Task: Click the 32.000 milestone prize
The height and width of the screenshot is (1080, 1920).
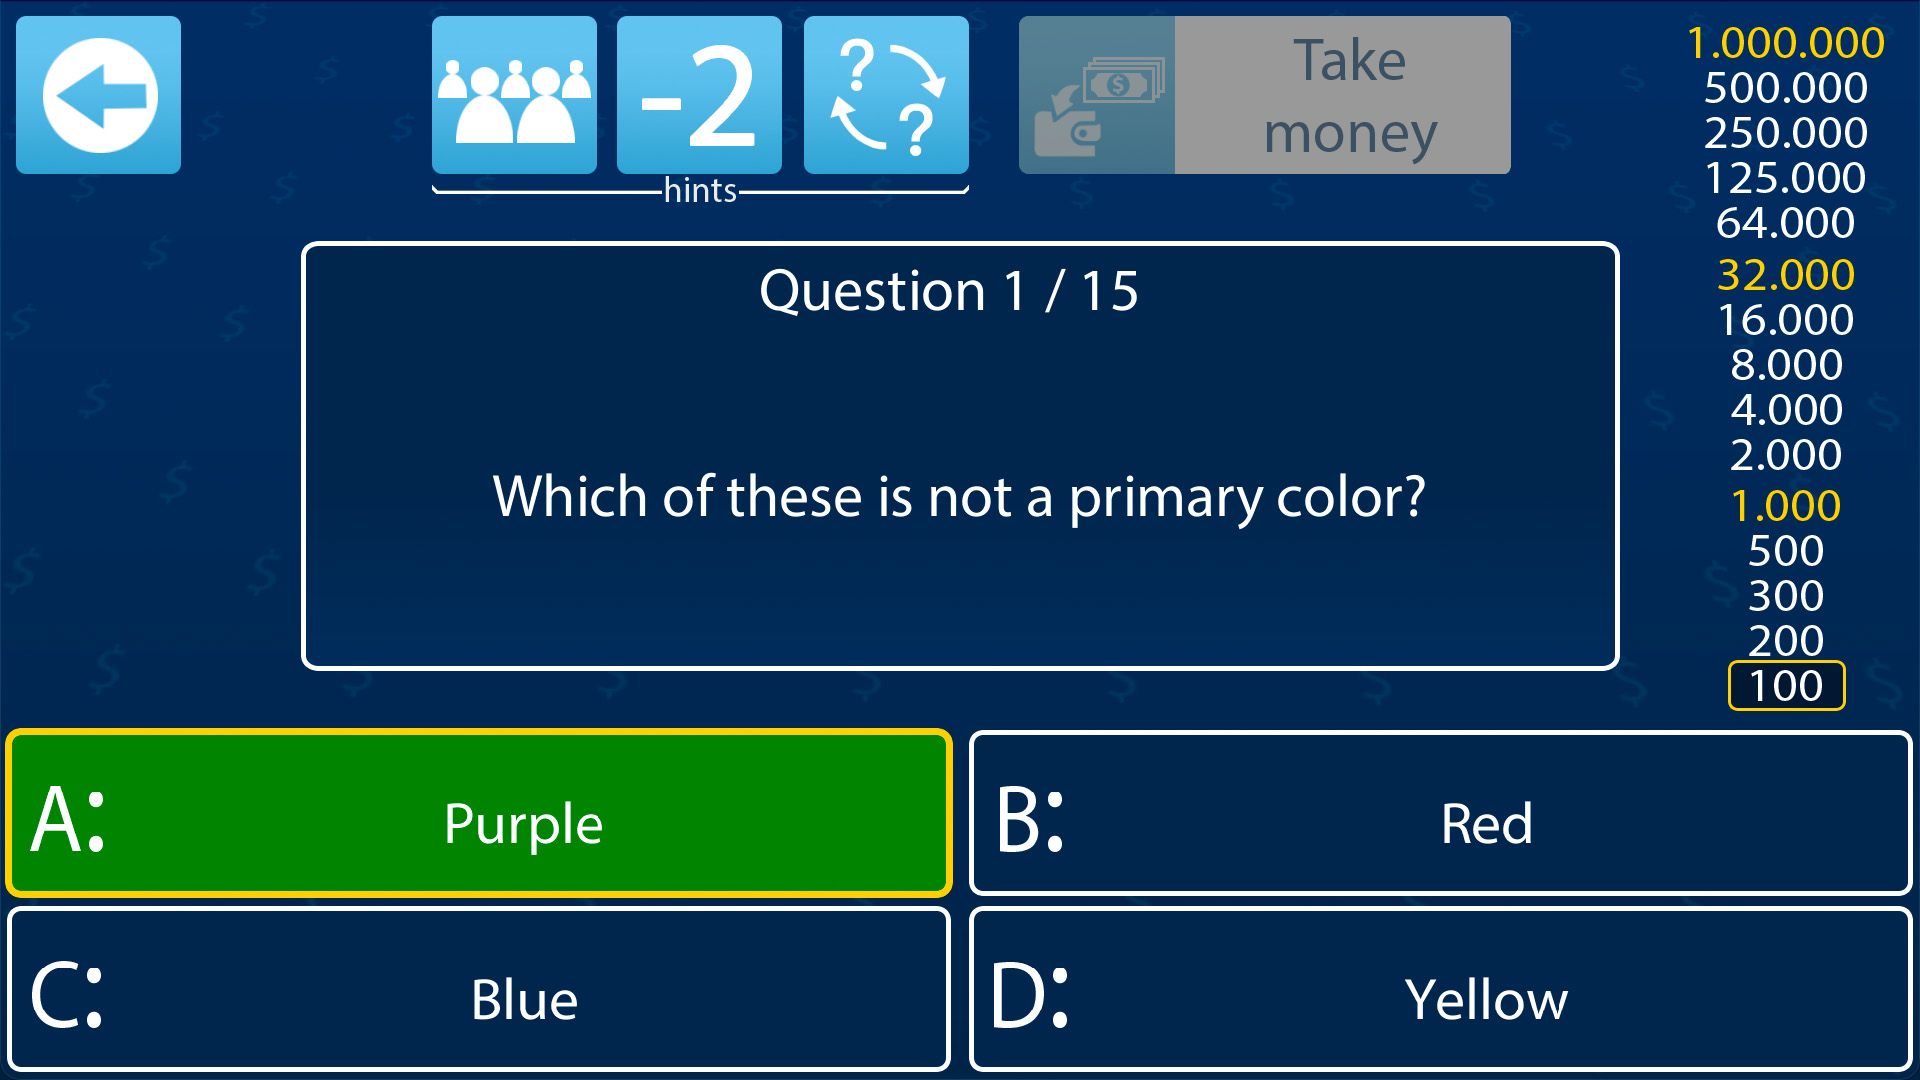Action: point(1786,274)
